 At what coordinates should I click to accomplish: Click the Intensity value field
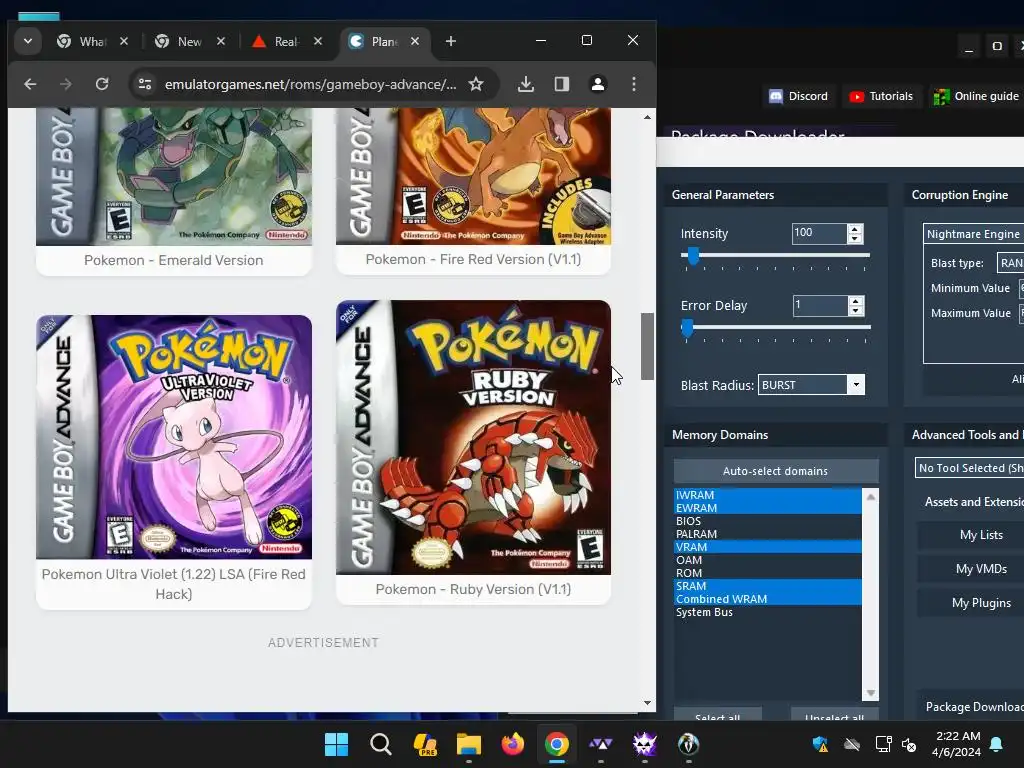tap(820, 234)
